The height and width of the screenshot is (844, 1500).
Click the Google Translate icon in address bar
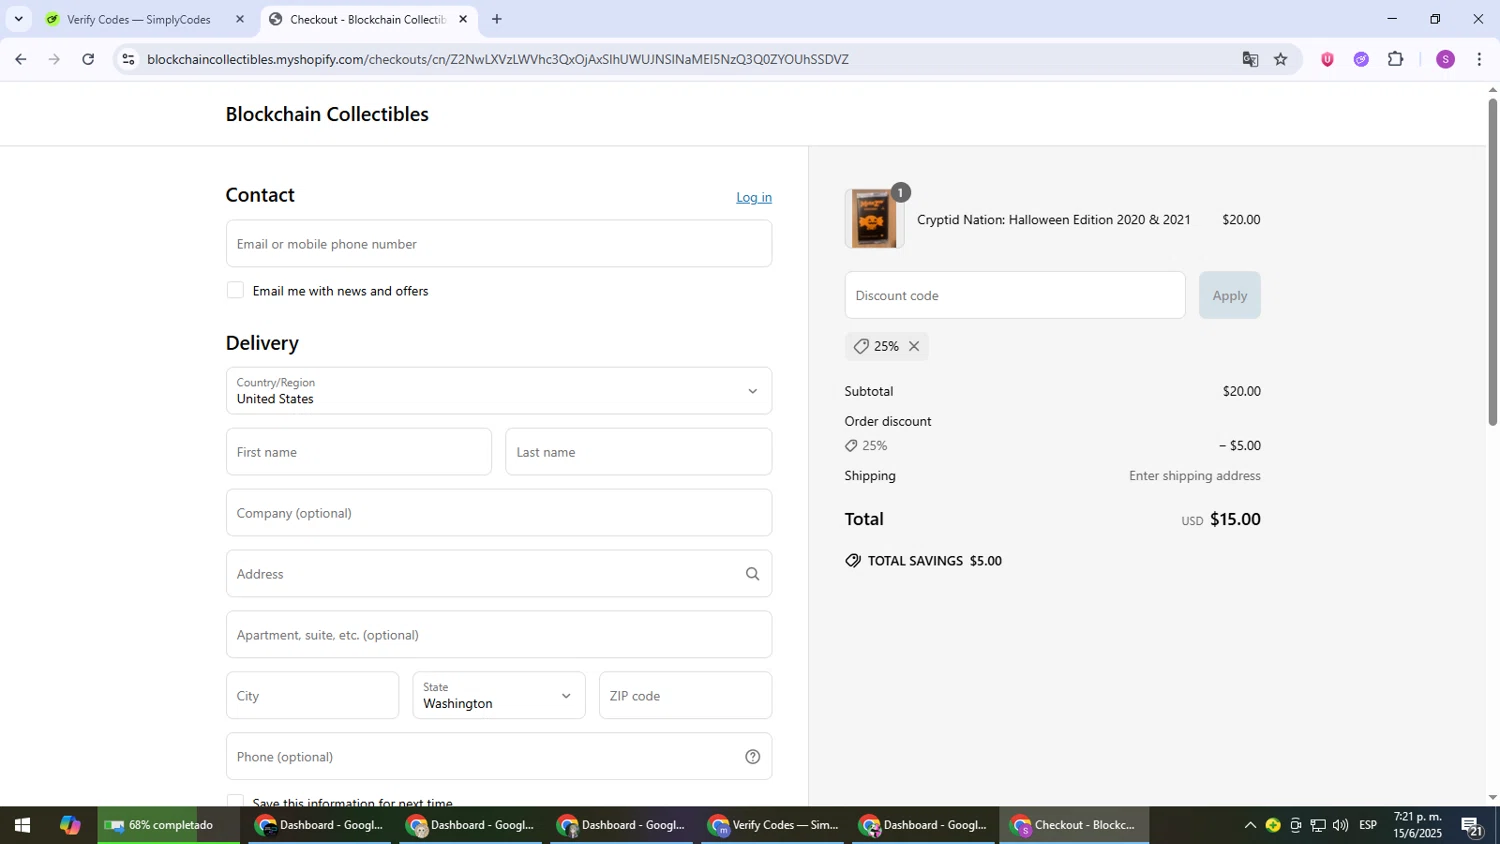(x=1250, y=59)
